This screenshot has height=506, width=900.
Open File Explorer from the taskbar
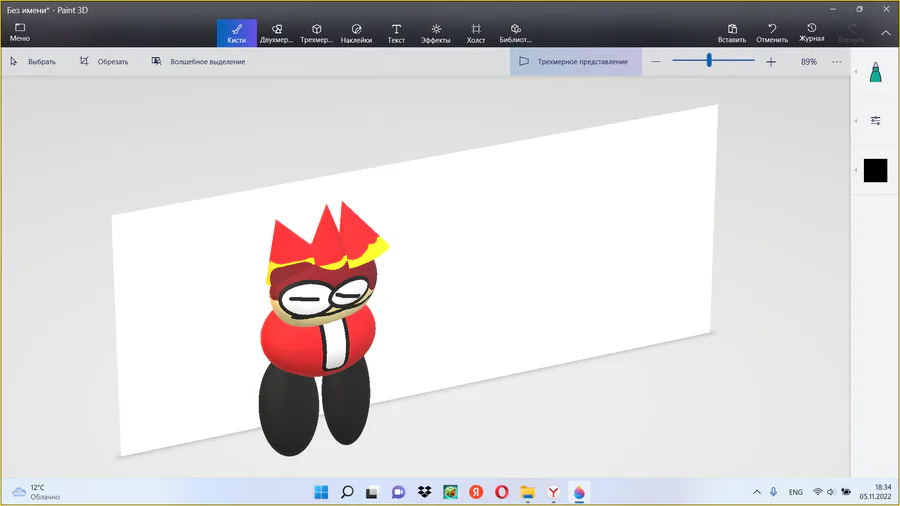tap(527, 492)
